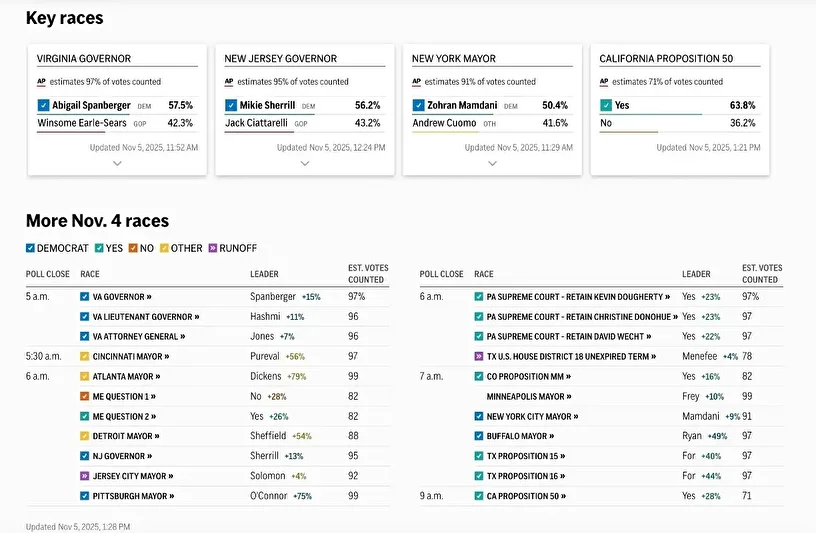The width and height of the screenshot is (816, 533).
Task: Click the yellow icon beside Atlanta Mayor
Action: [x=85, y=376]
